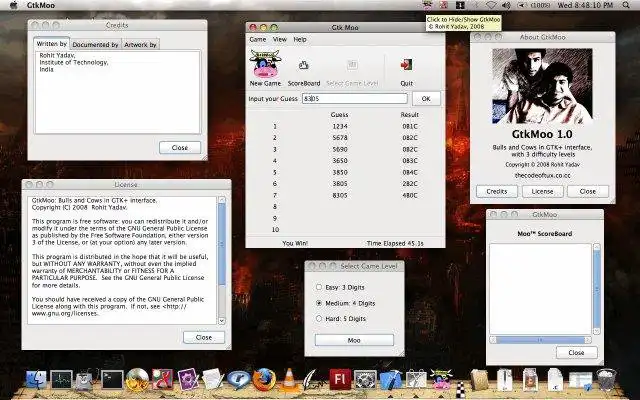Click the ScoreBoard vertical scrollbar thumb

click(x=597, y=289)
